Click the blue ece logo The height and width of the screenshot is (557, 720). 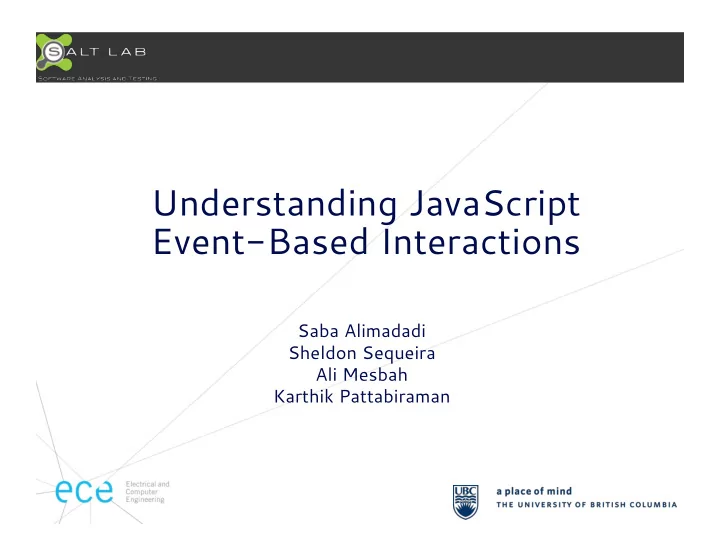(x=84, y=492)
